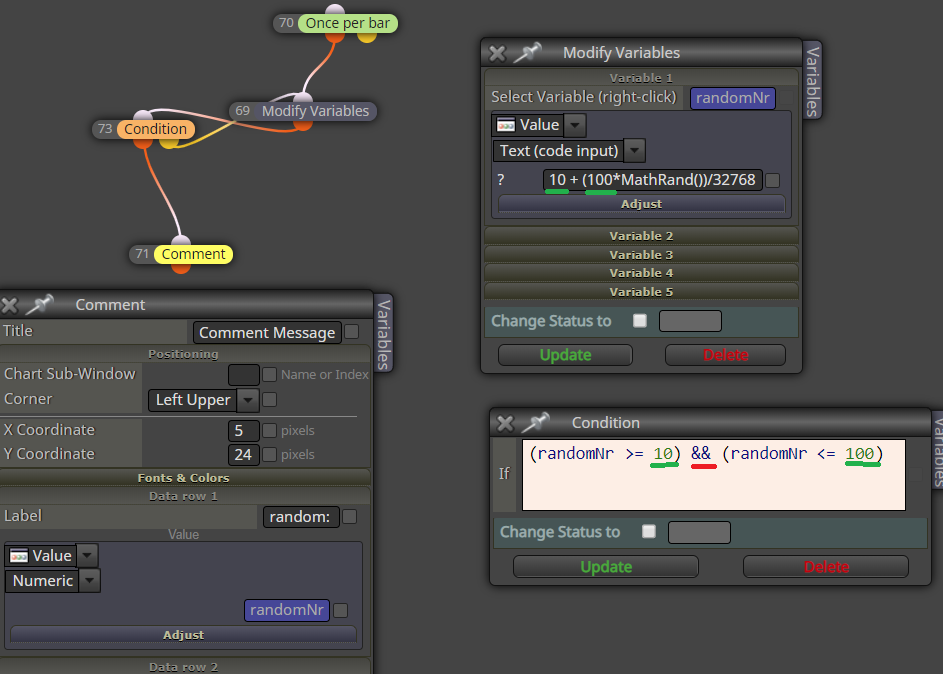The image size is (943, 674).
Task: Click status field in Modify Variables panel
Action: click(x=690, y=320)
